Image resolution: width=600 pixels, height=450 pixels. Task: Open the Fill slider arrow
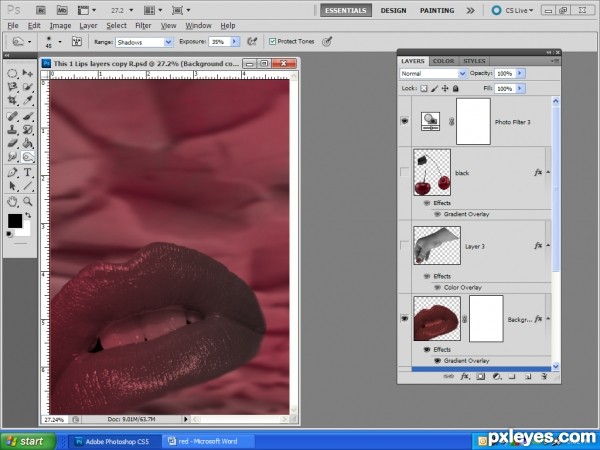coord(520,88)
